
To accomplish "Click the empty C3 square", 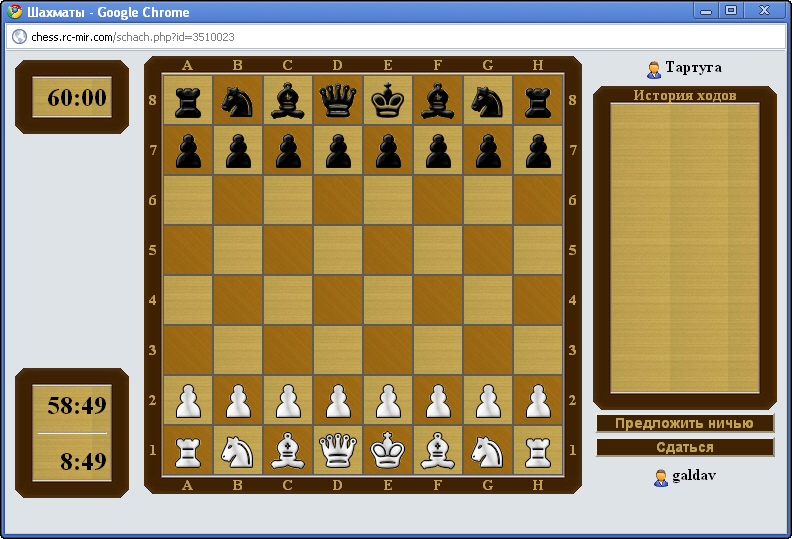I will pyautogui.click(x=288, y=350).
